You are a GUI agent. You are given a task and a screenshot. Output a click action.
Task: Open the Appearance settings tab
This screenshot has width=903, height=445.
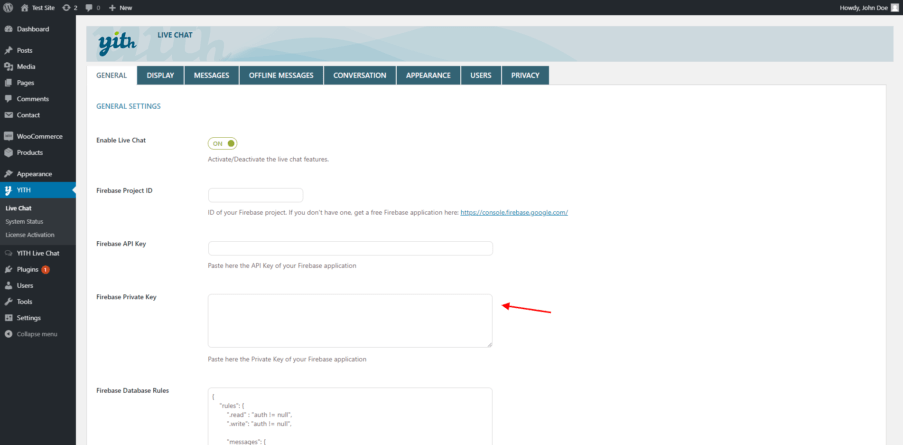click(x=428, y=75)
